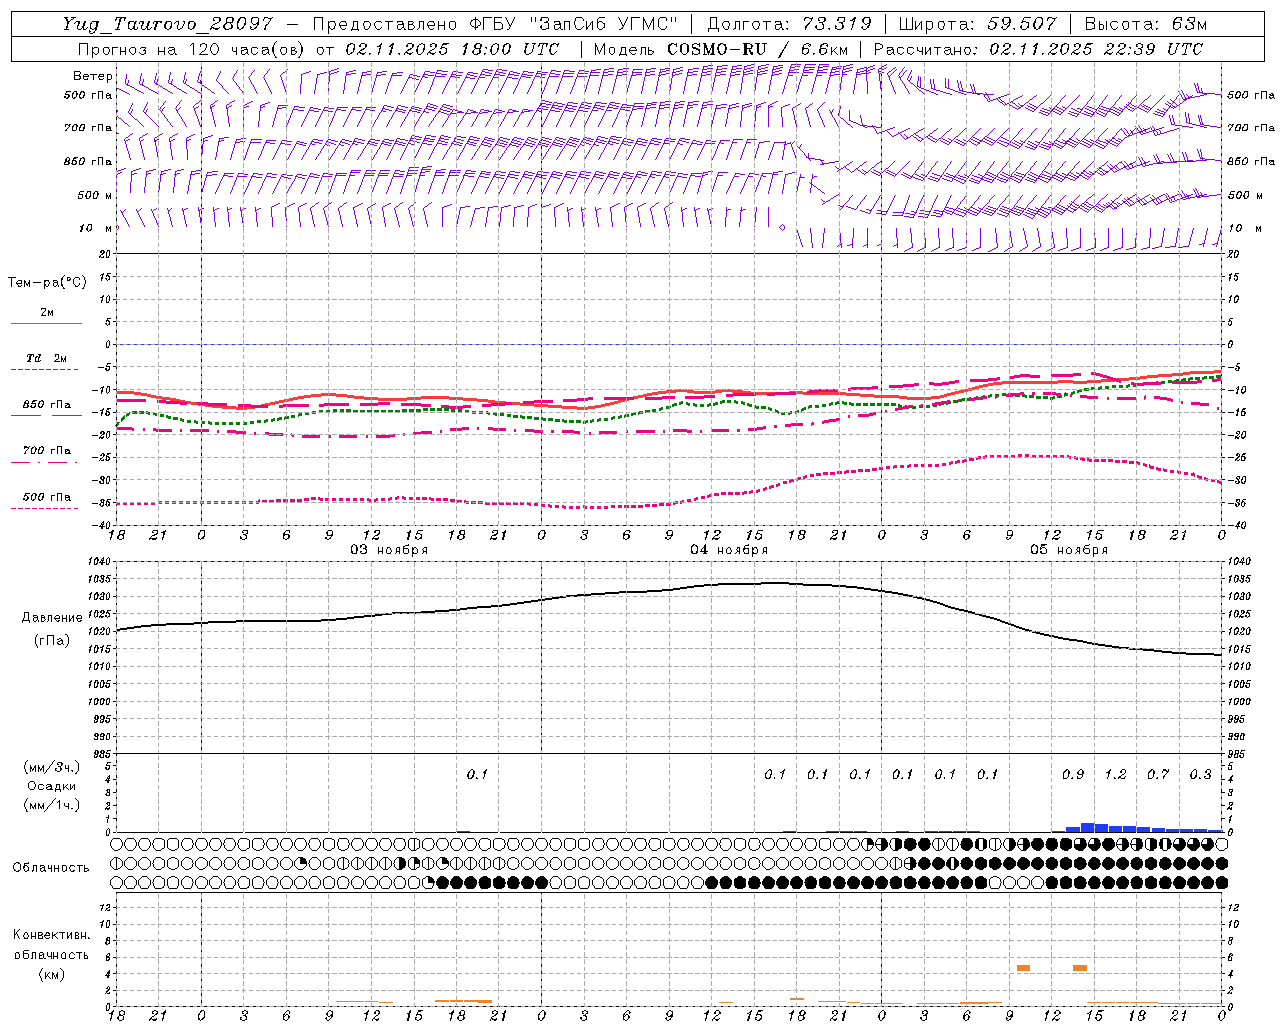
Task: Click the 'Давление' pressure panel label
Action: 52,618
